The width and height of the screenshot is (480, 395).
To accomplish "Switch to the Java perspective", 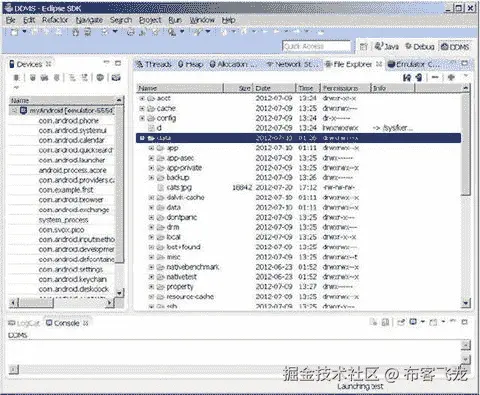I will point(387,46).
